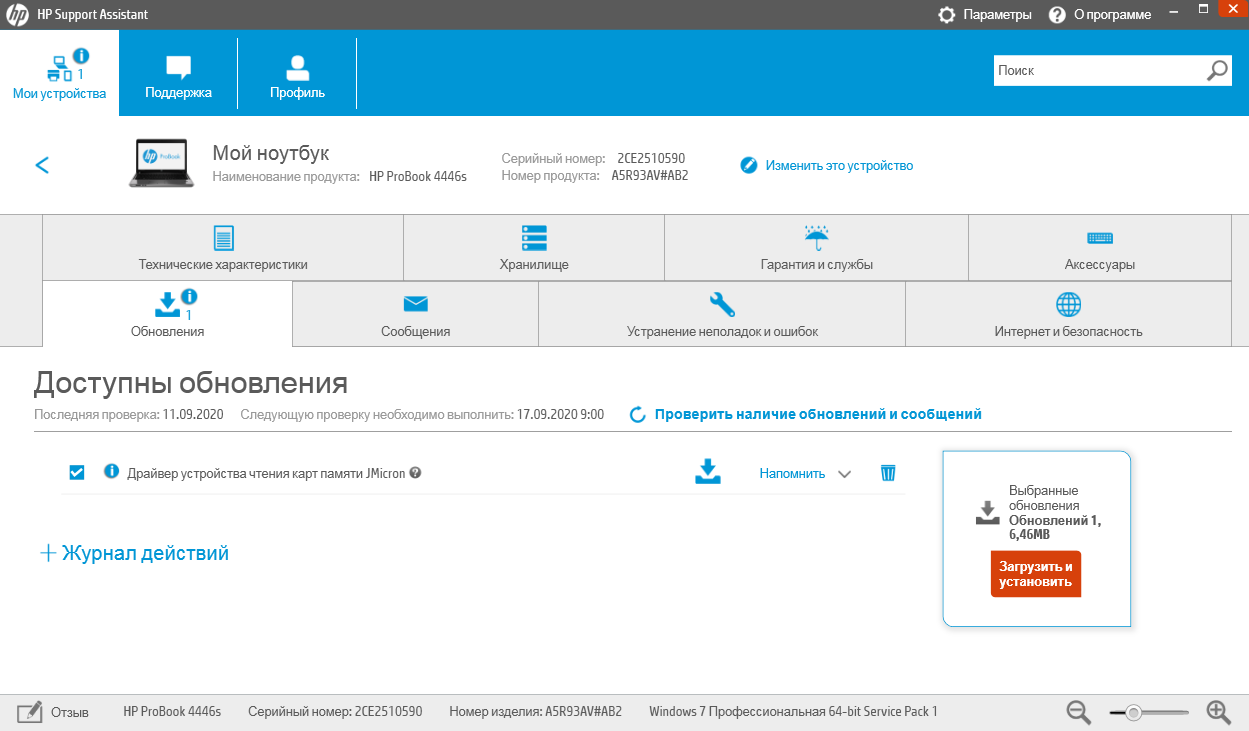Switch to Сообщения tab
Image resolution: width=1249 pixels, height=731 pixels.
[415, 314]
